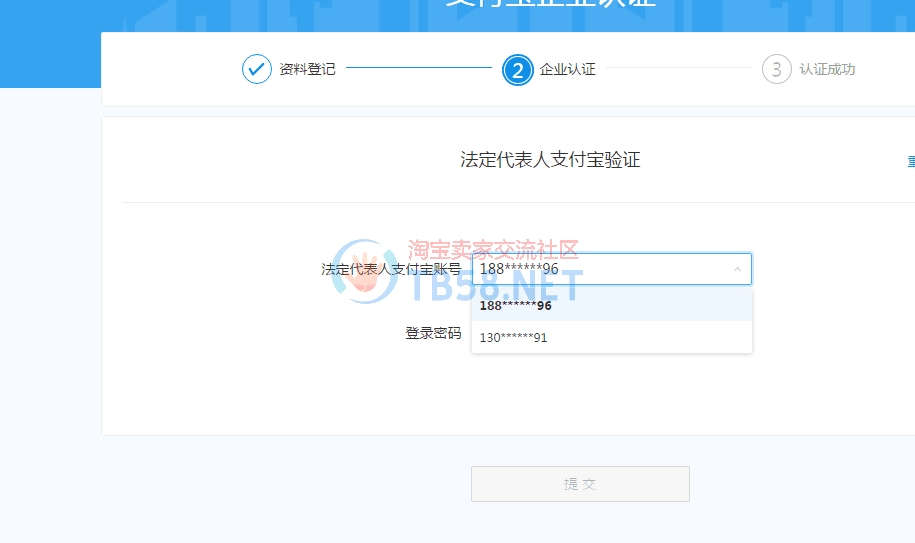
Task: Click the 认证成功 step label
Action: tap(827, 69)
